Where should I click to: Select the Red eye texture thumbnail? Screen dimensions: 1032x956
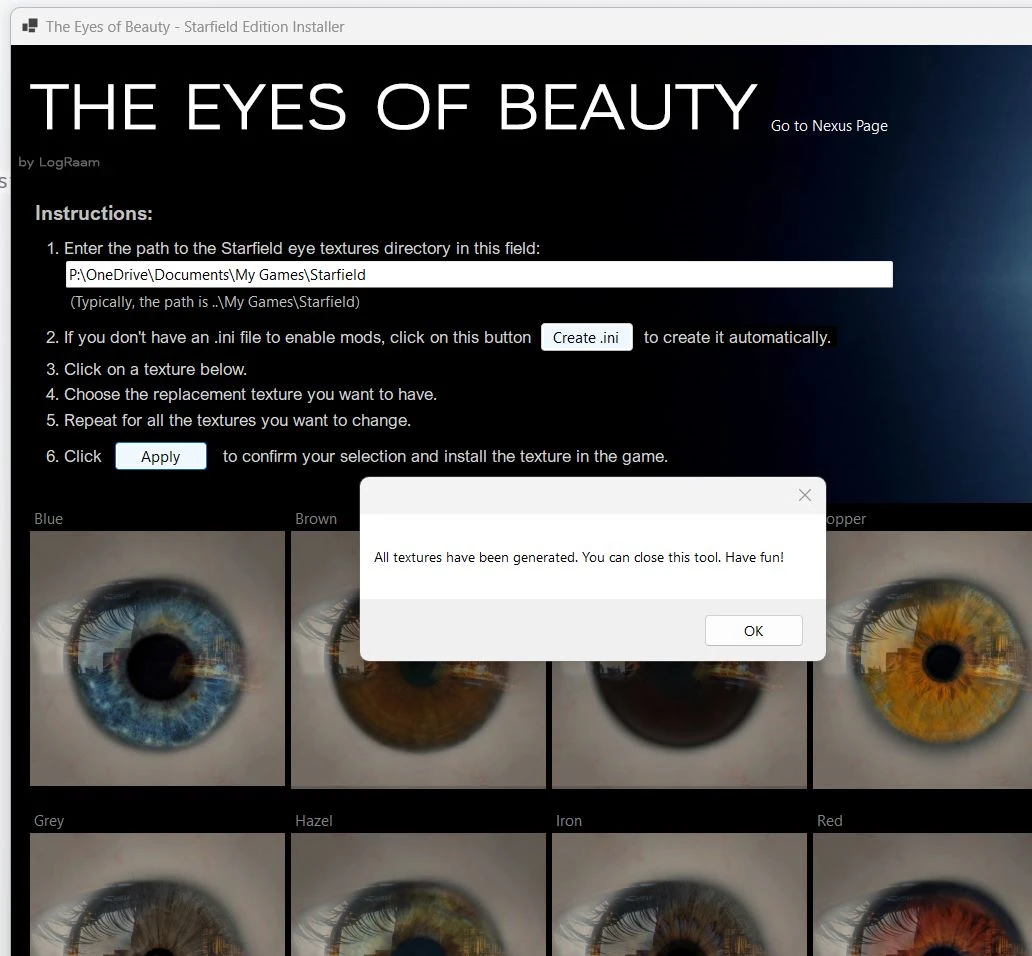point(922,894)
